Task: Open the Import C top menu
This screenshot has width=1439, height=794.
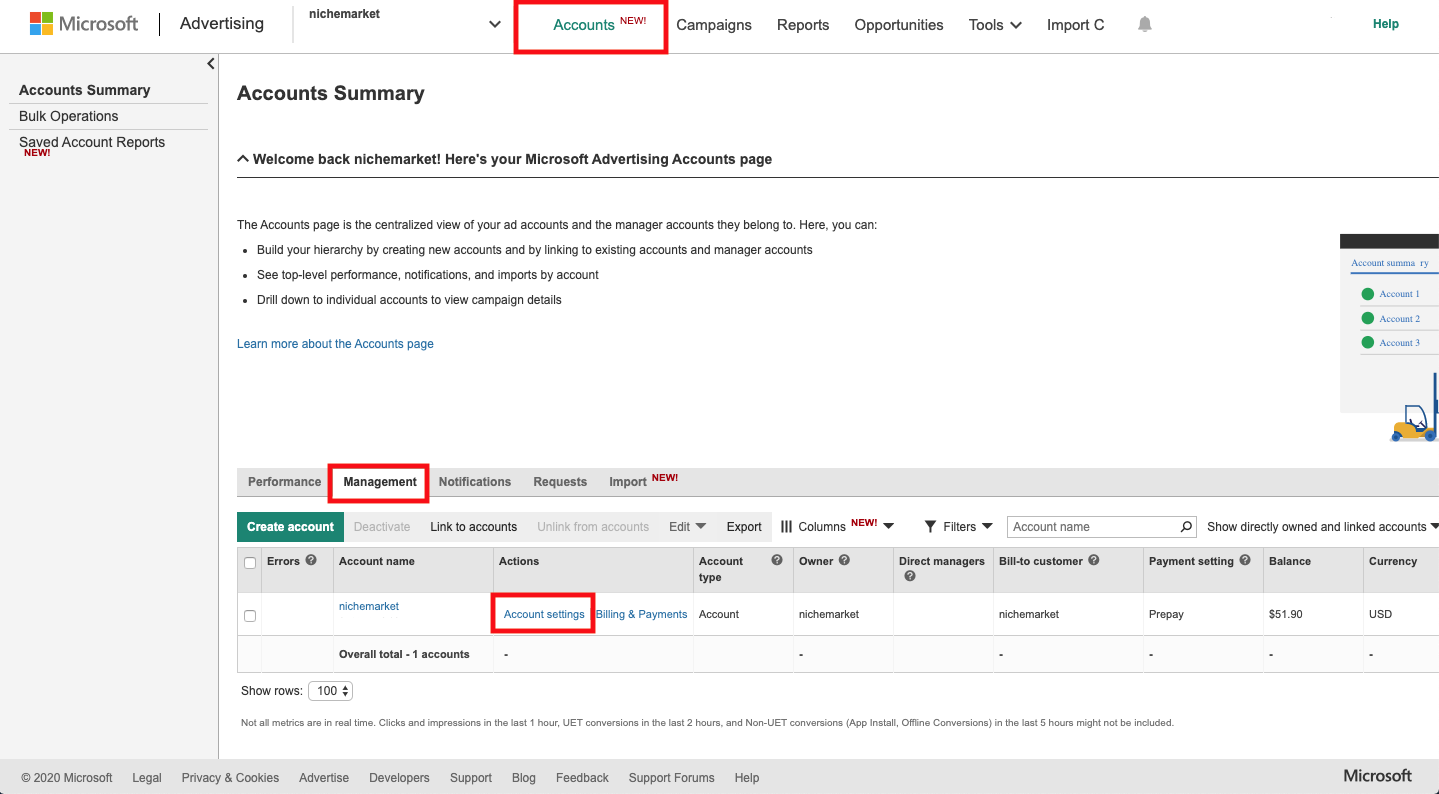Action: [1076, 25]
